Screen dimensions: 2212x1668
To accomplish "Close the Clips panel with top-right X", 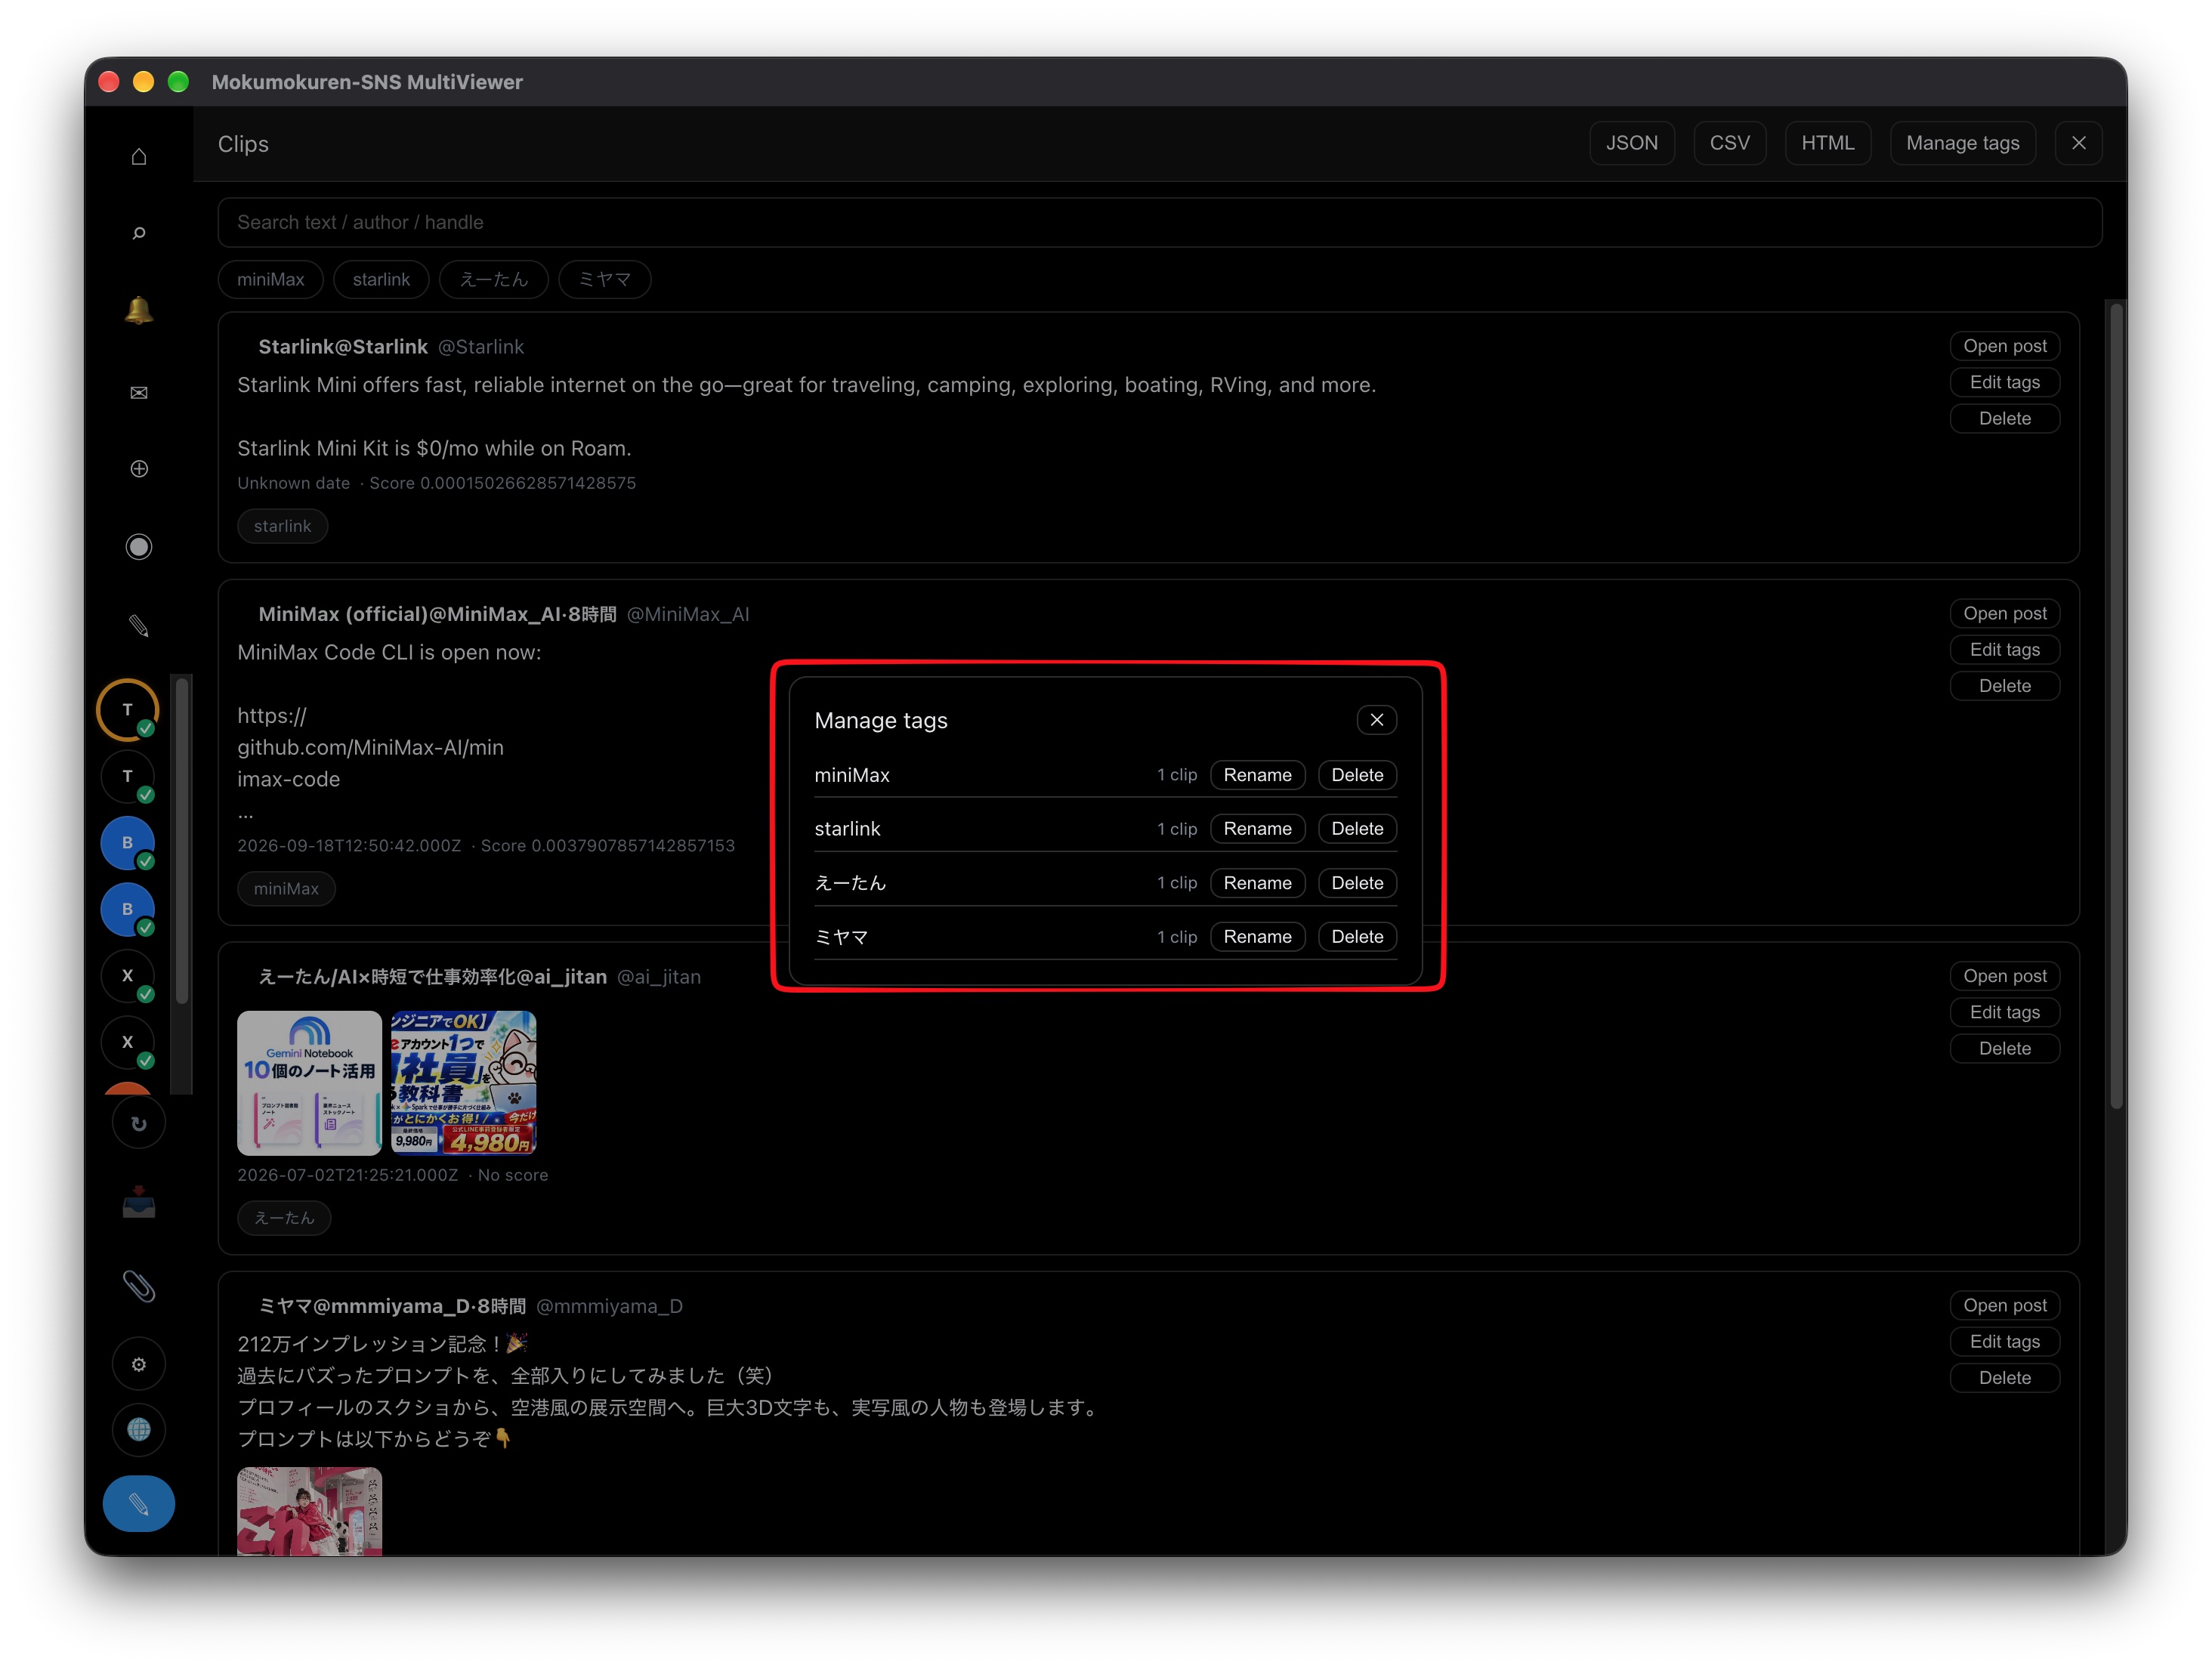I will click(2078, 143).
